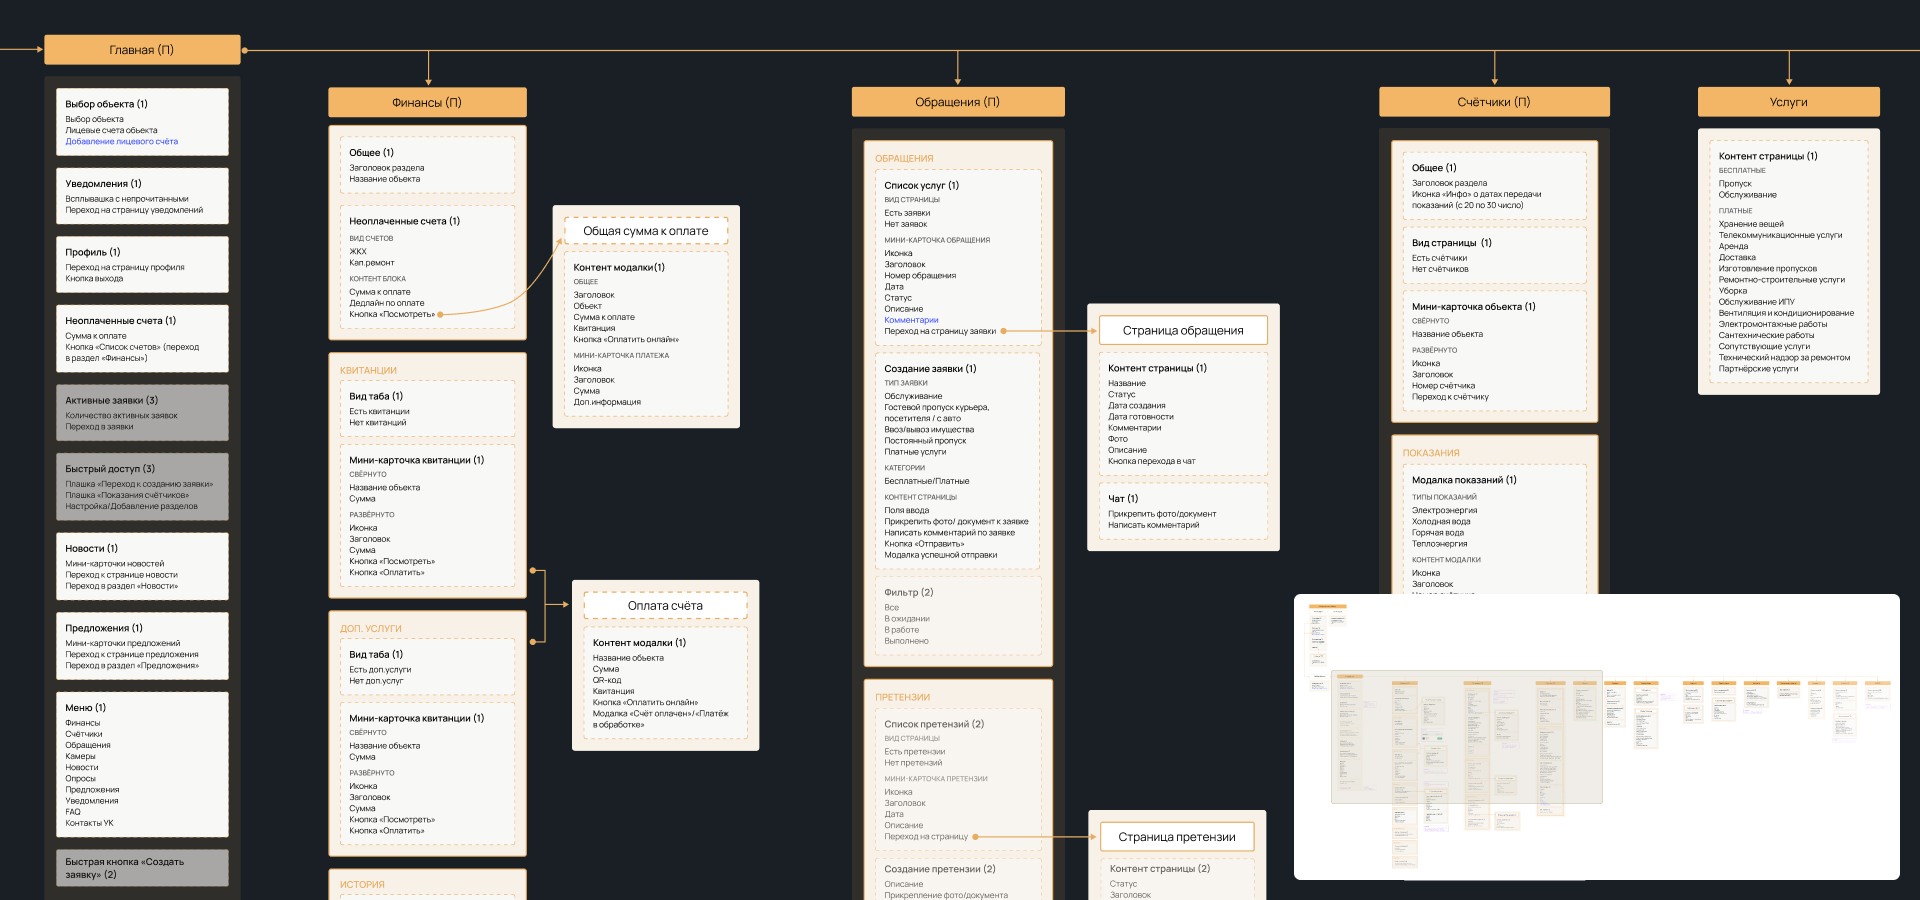Viewport: 1920px width, 900px height.
Task: Click the "Профиль (1)" card
Action: click(x=142, y=265)
